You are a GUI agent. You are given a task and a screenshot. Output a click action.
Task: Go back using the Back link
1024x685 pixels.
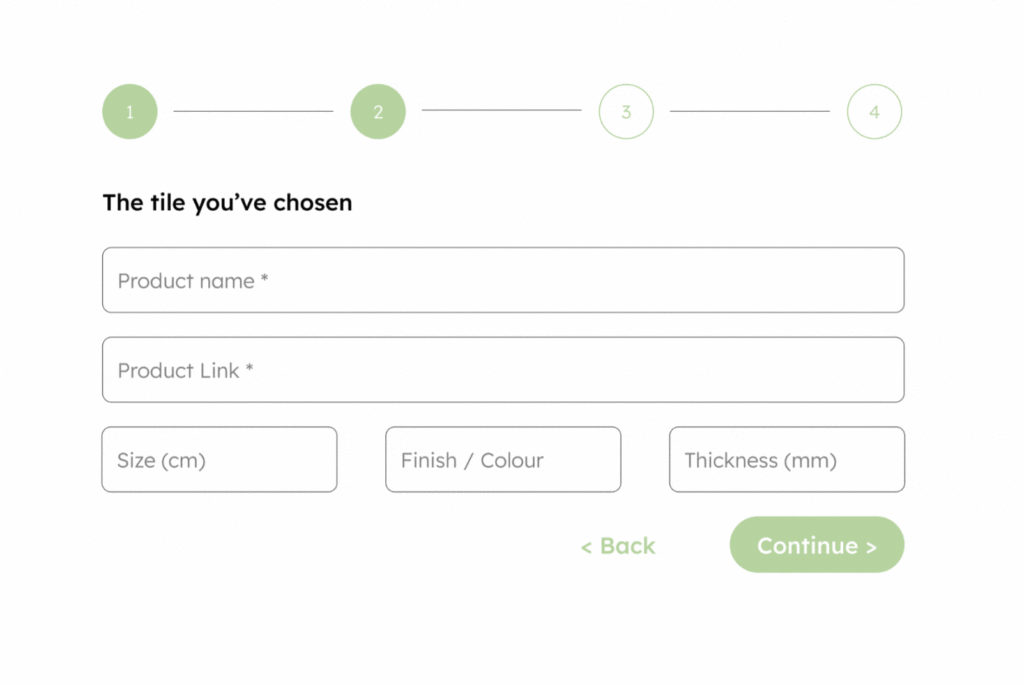click(x=627, y=546)
